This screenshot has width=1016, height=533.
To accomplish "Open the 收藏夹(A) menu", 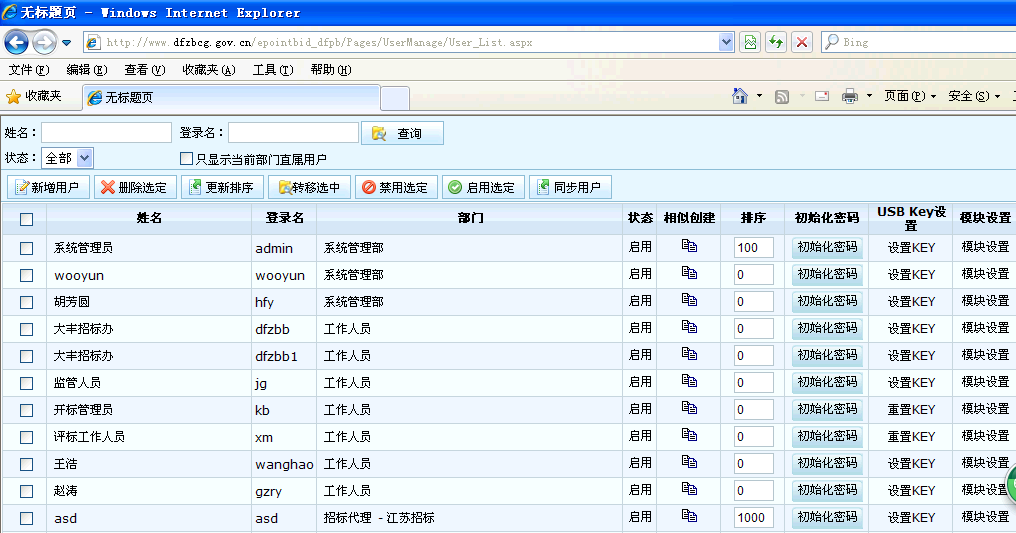I will [209, 69].
